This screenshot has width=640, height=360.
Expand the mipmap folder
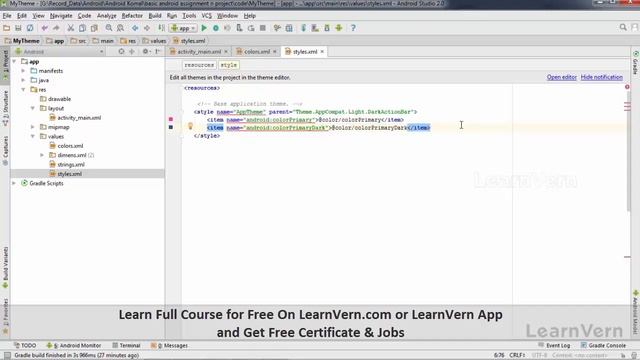(x=33, y=127)
